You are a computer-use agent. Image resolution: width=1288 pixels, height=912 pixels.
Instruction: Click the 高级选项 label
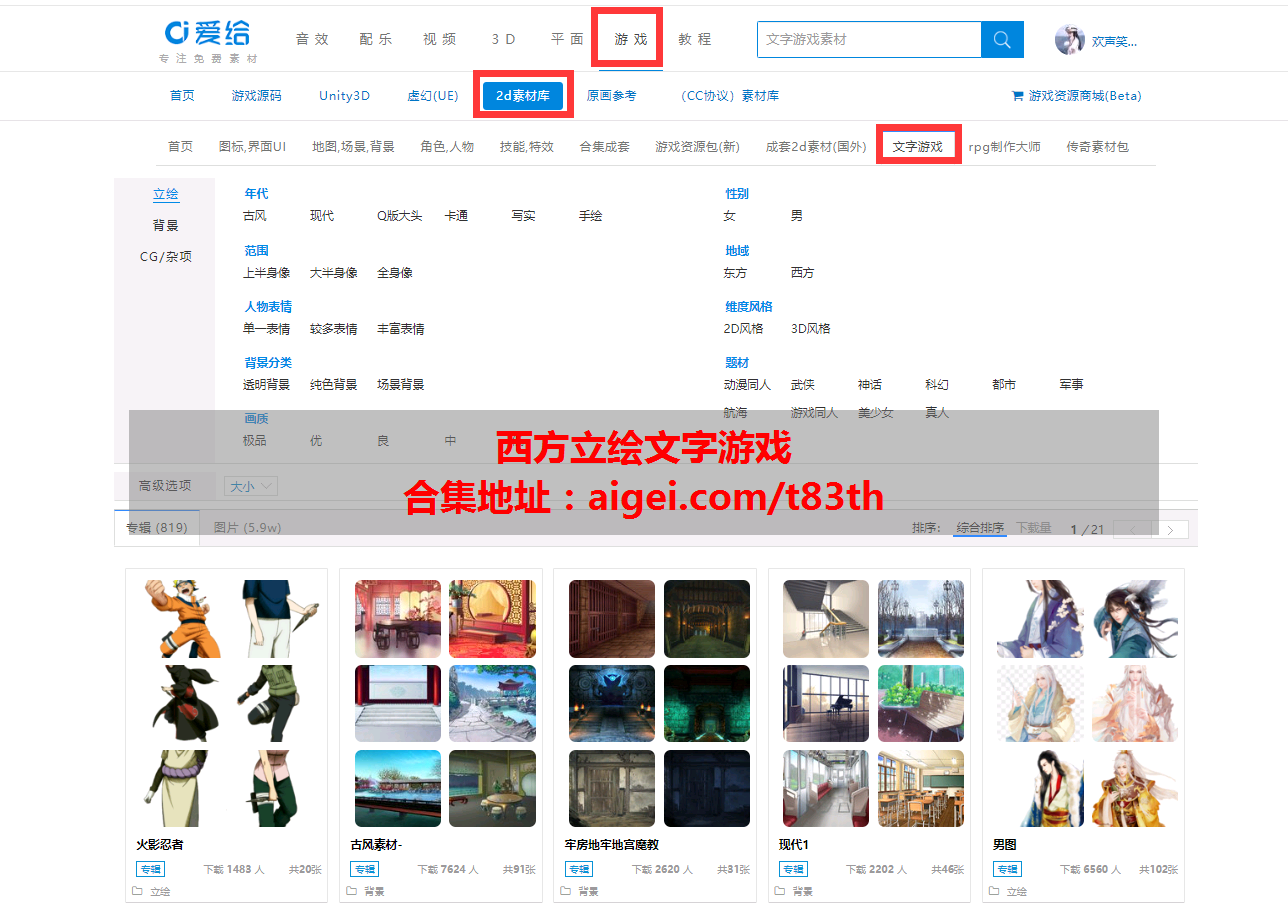click(165, 485)
